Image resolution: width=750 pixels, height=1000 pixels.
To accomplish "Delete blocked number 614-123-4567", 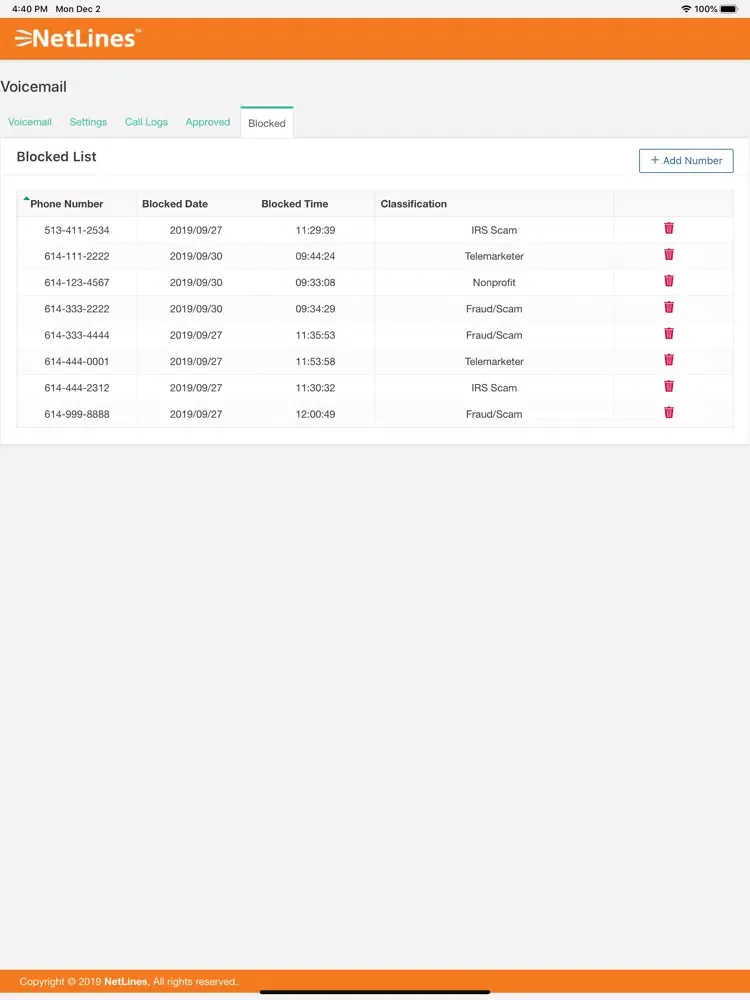I will pyautogui.click(x=668, y=281).
